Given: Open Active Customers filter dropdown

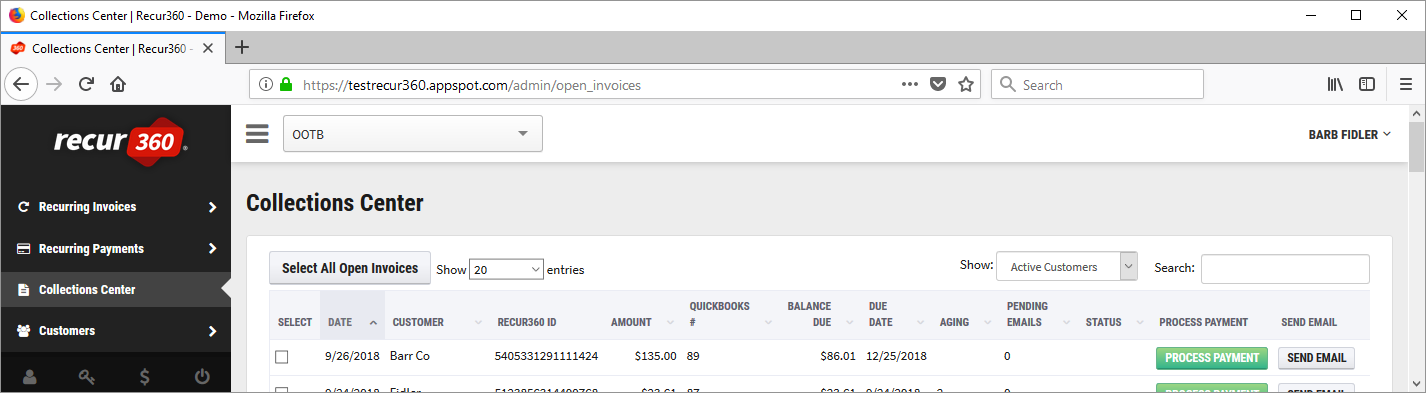Looking at the screenshot, I should [1067, 267].
